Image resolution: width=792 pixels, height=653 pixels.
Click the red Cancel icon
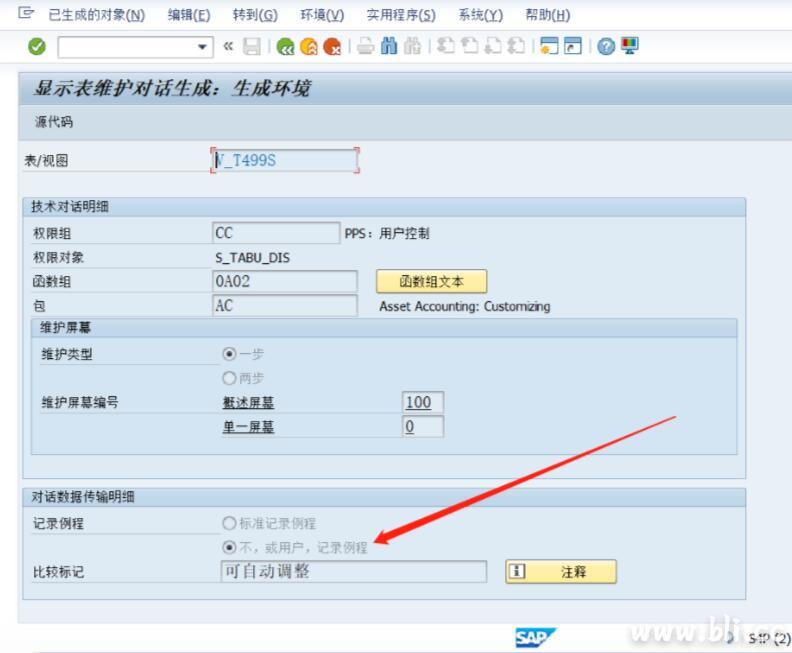(x=332, y=46)
